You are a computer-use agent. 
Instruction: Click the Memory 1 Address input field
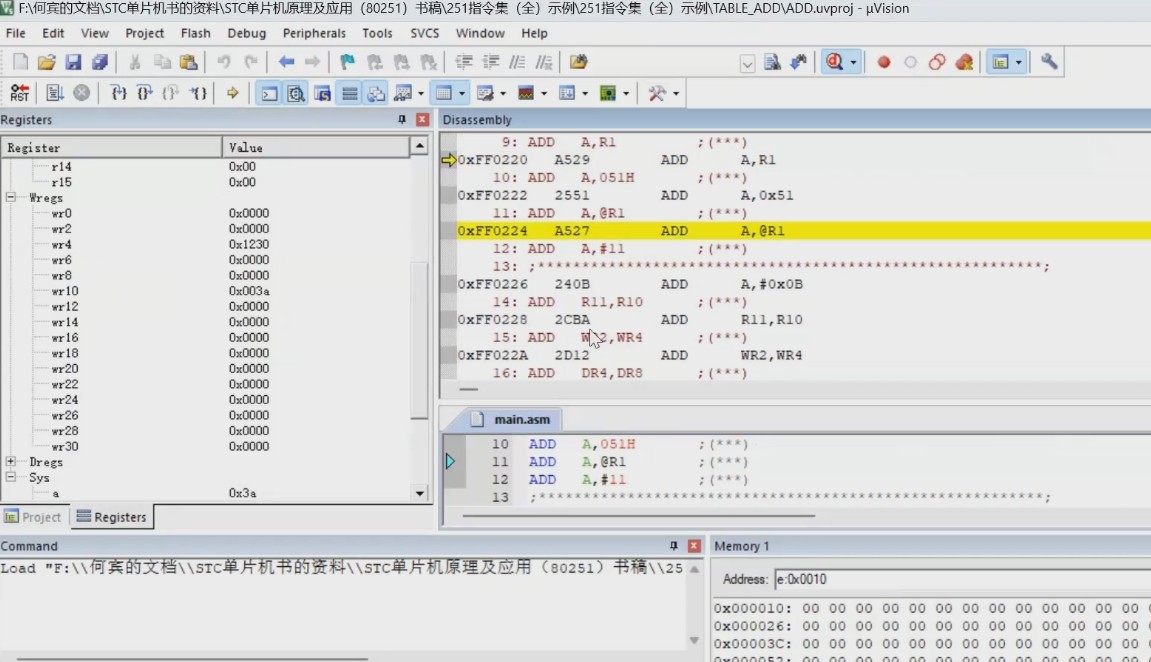pyautogui.click(x=960, y=579)
